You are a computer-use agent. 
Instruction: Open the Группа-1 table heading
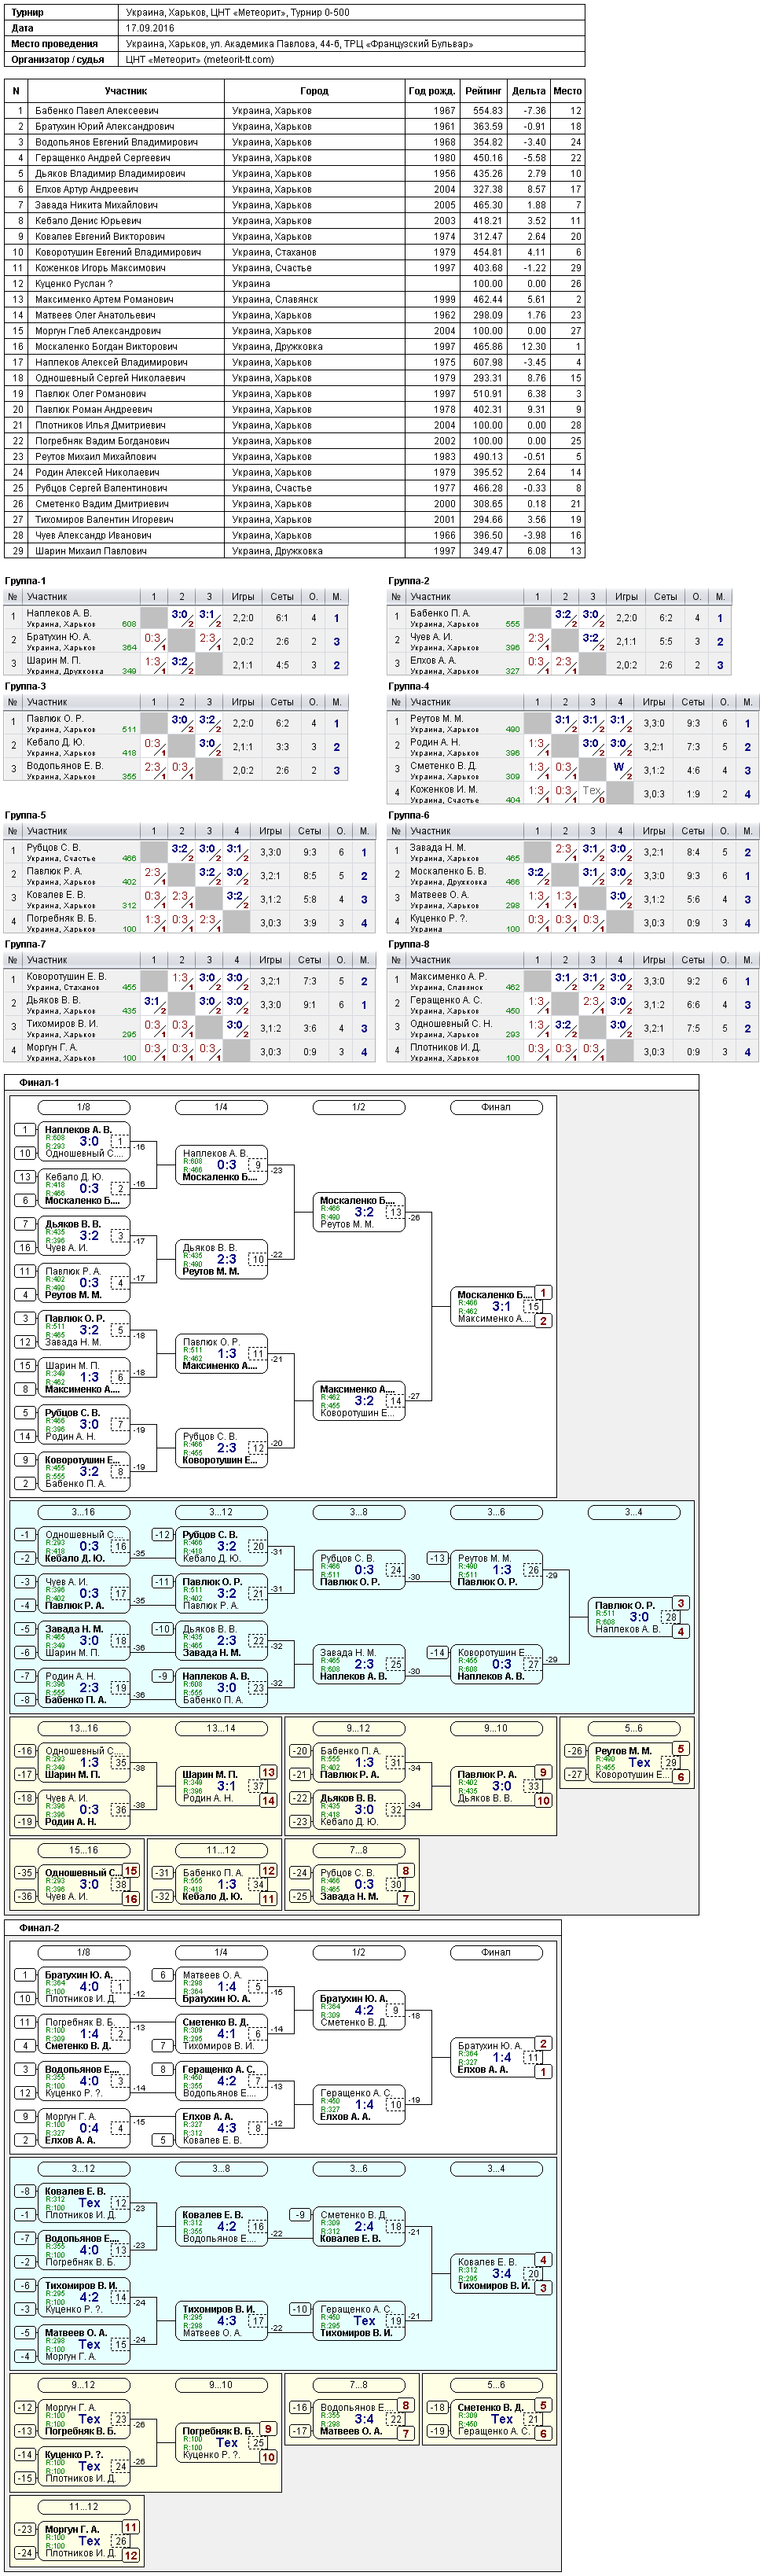tap(25, 581)
